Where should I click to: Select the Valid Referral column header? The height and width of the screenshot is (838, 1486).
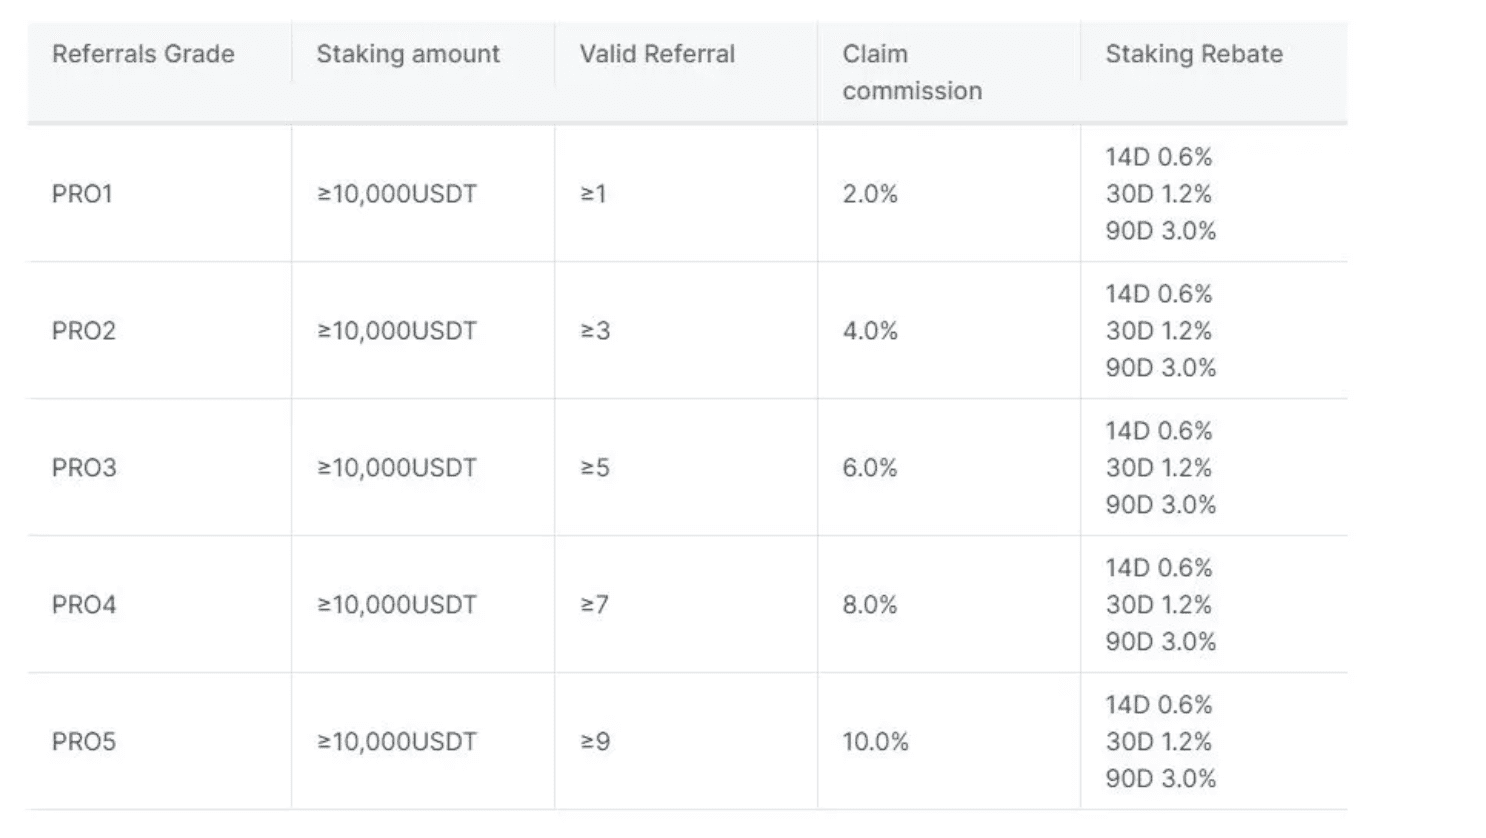tap(657, 54)
